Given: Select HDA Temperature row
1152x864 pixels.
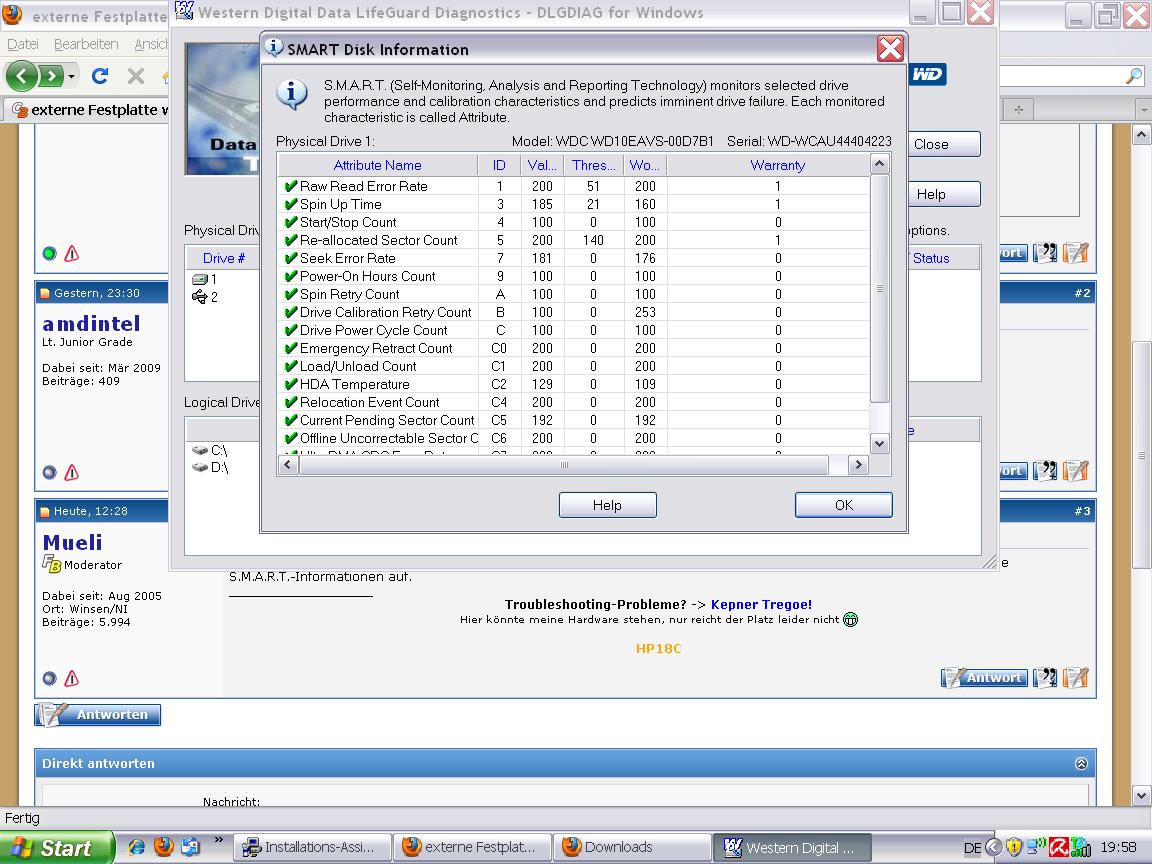Looking at the screenshot, I should 573,384.
